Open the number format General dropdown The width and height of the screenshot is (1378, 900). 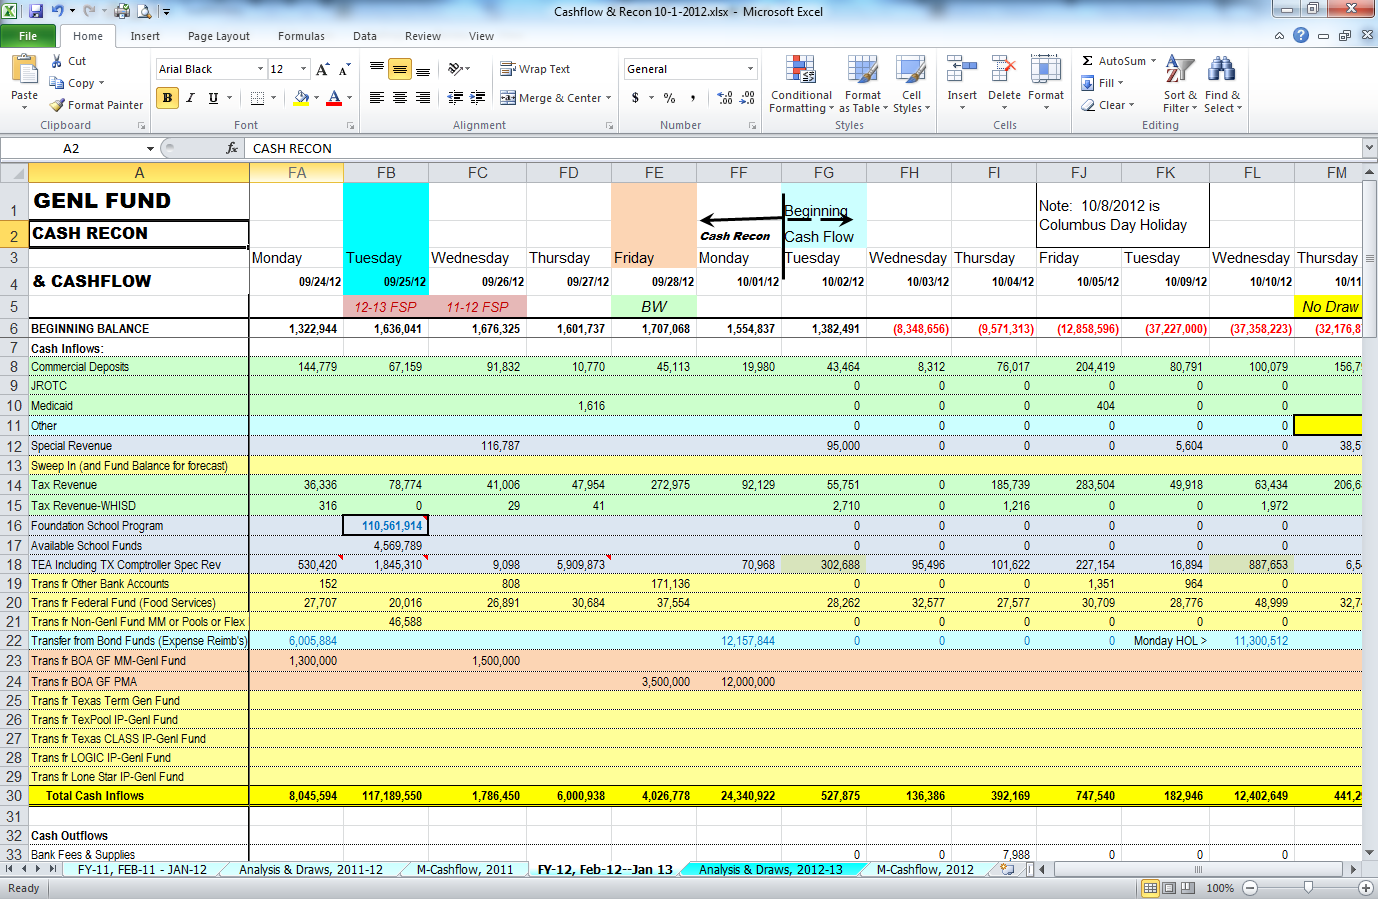(750, 69)
